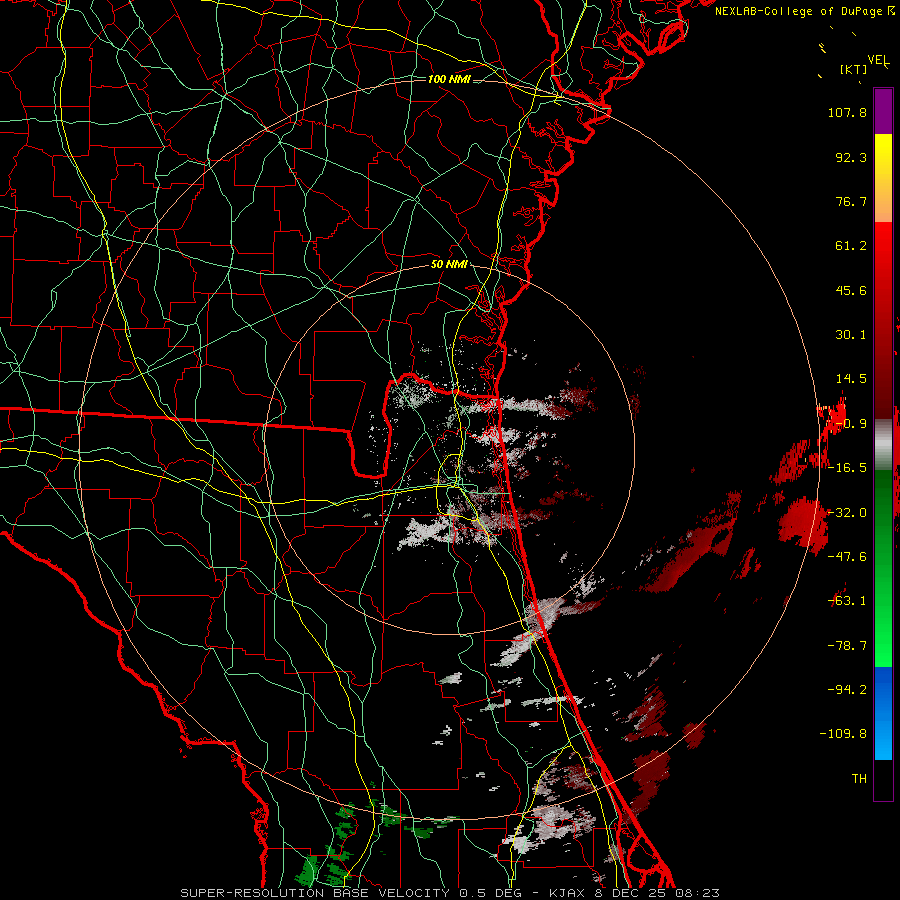This screenshot has height=900, width=900.
Task: Select the -109.8 legend value
Action: click(x=843, y=734)
